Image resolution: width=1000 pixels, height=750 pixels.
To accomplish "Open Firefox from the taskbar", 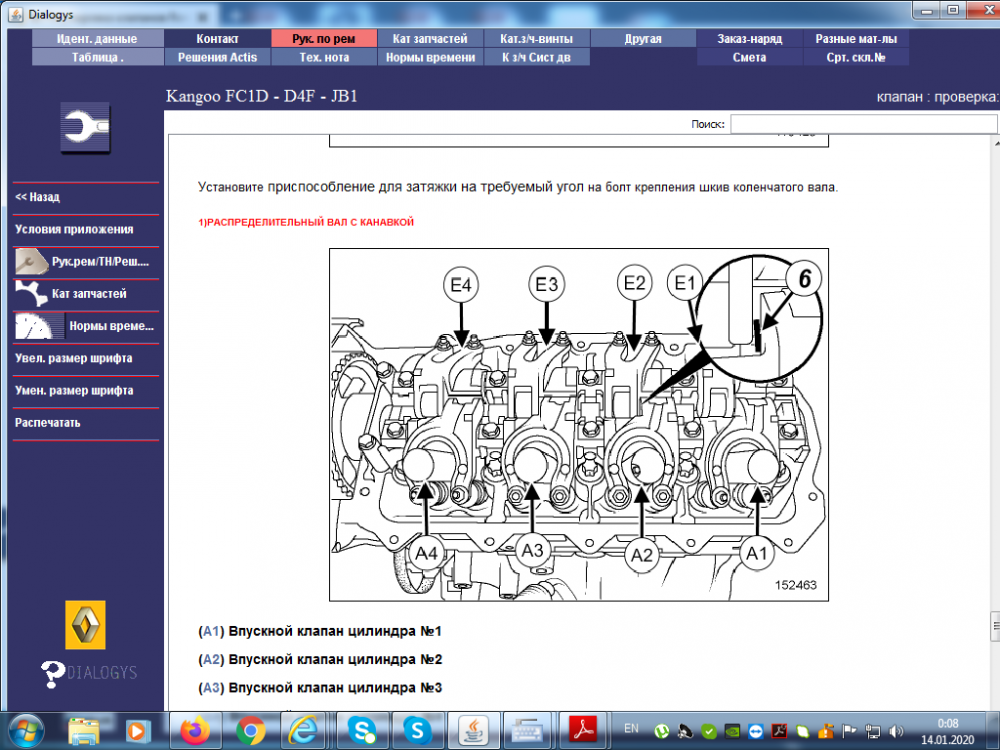I will pos(195,730).
